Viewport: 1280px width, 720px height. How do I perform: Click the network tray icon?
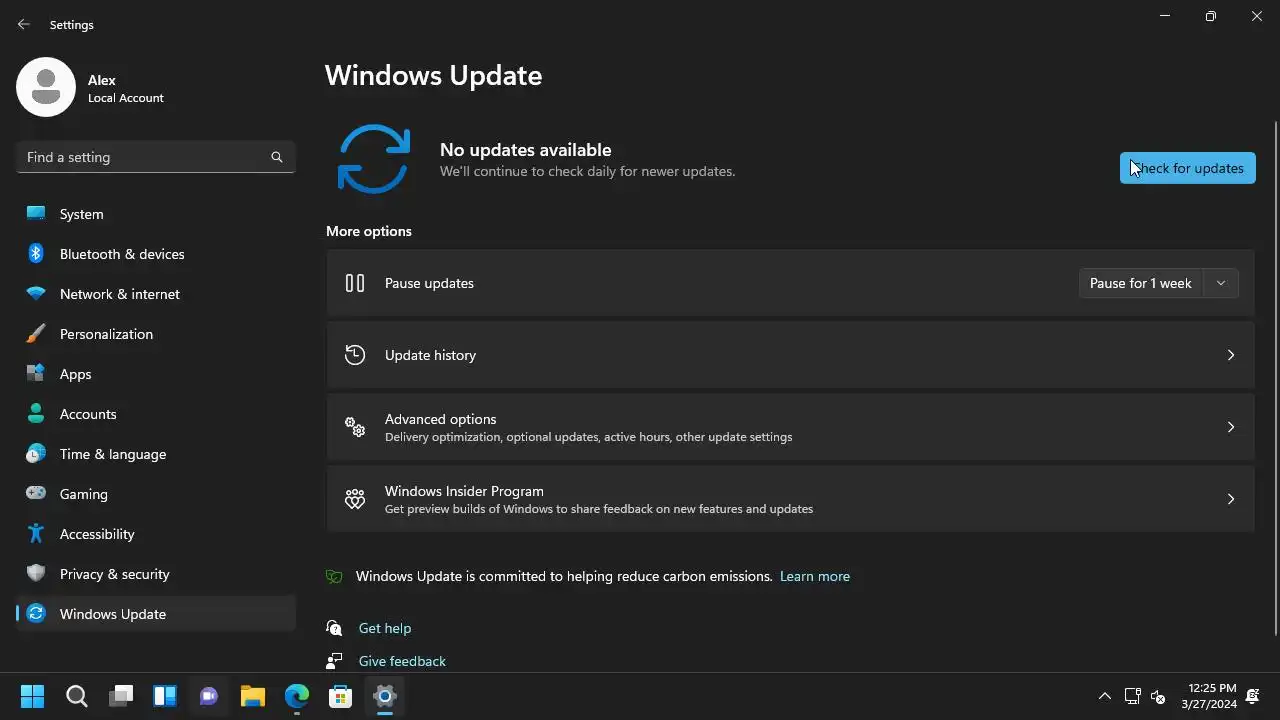point(1133,696)
